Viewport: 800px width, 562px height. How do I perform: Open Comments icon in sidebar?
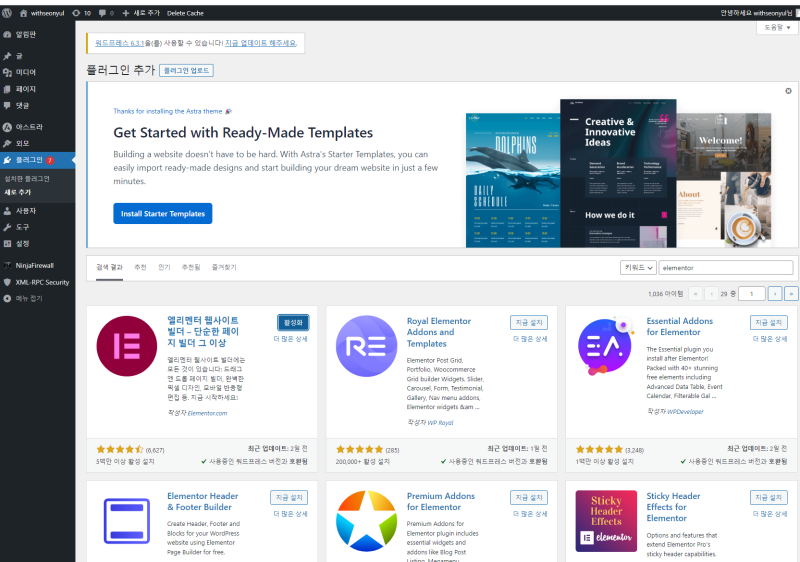click(x=7, y=106)
